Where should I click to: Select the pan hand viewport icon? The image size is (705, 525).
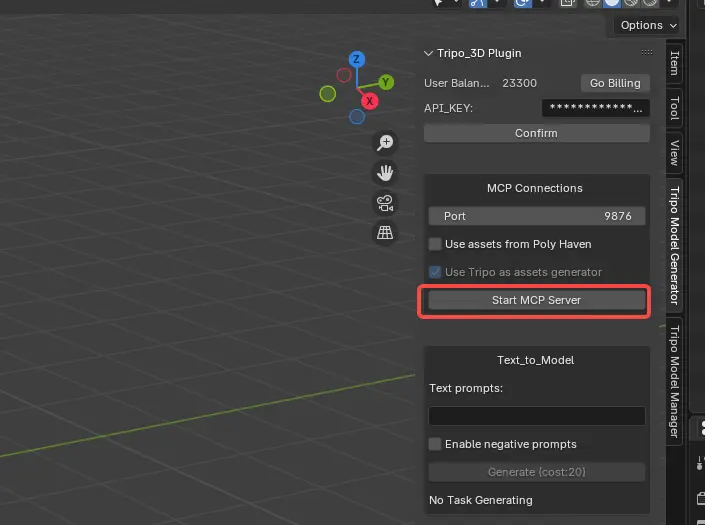click(x=385, y=173)
